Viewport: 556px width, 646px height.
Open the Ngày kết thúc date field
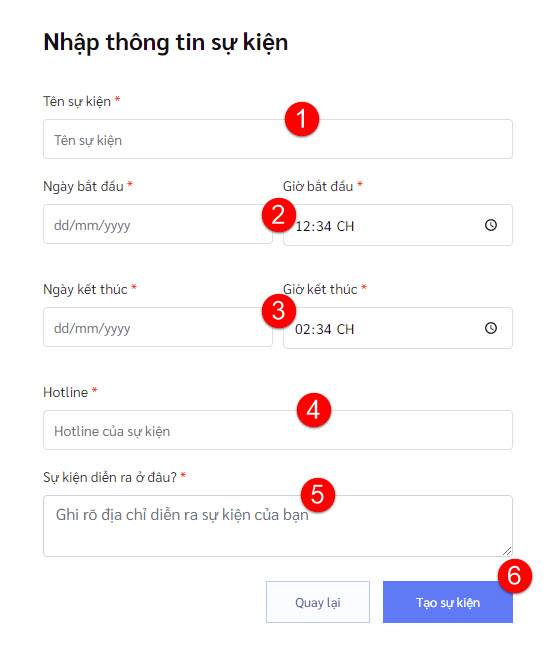(x=158, y=327)
